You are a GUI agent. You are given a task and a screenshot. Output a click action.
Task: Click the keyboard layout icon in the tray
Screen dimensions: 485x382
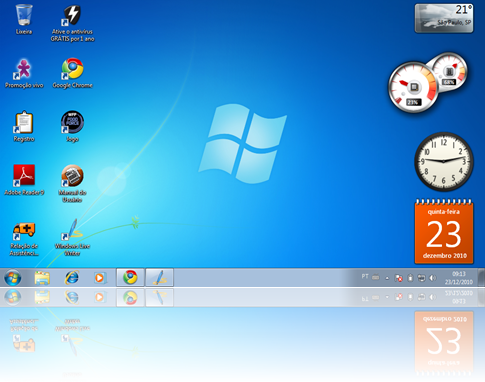click(376, 277)
